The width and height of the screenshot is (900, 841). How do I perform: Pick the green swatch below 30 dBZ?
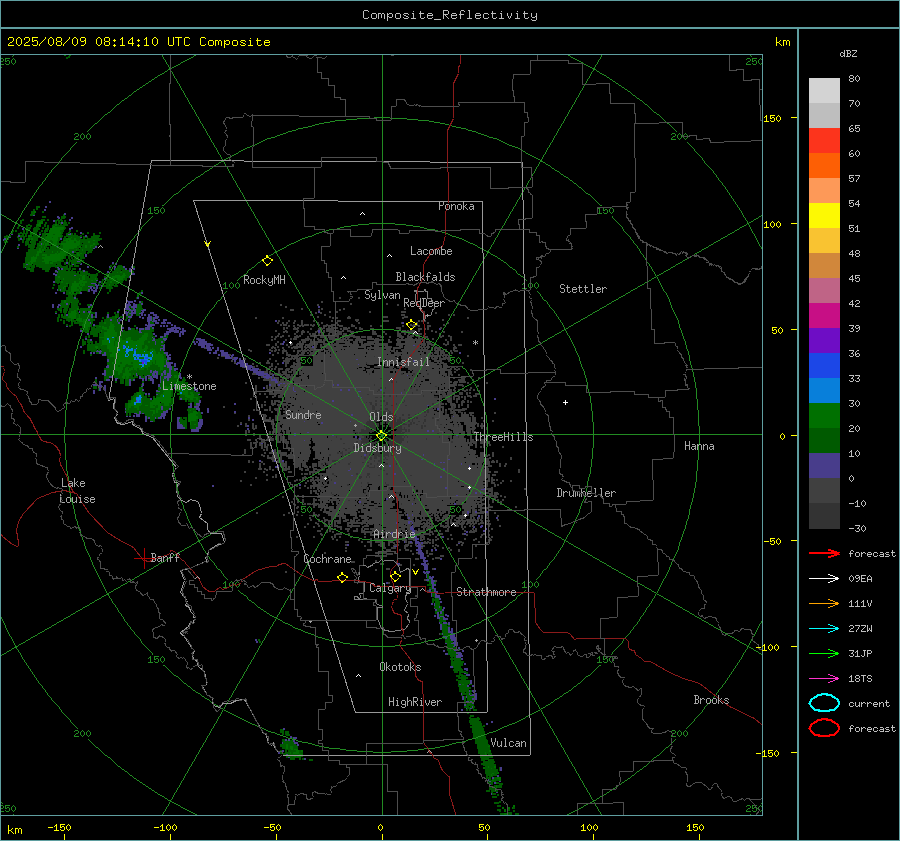click(x=824, y=416)
